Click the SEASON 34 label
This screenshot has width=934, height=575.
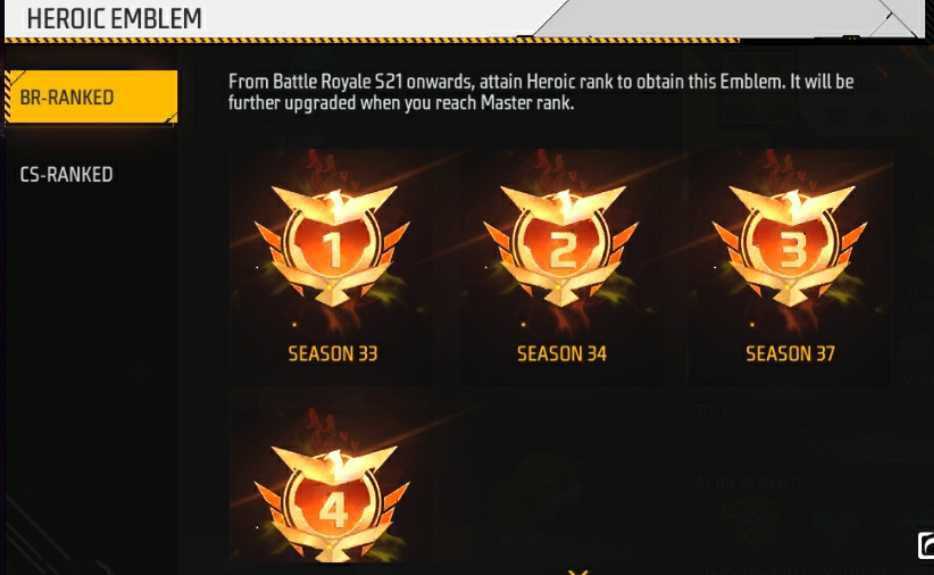pyautogui.click(x=562, y=354)
